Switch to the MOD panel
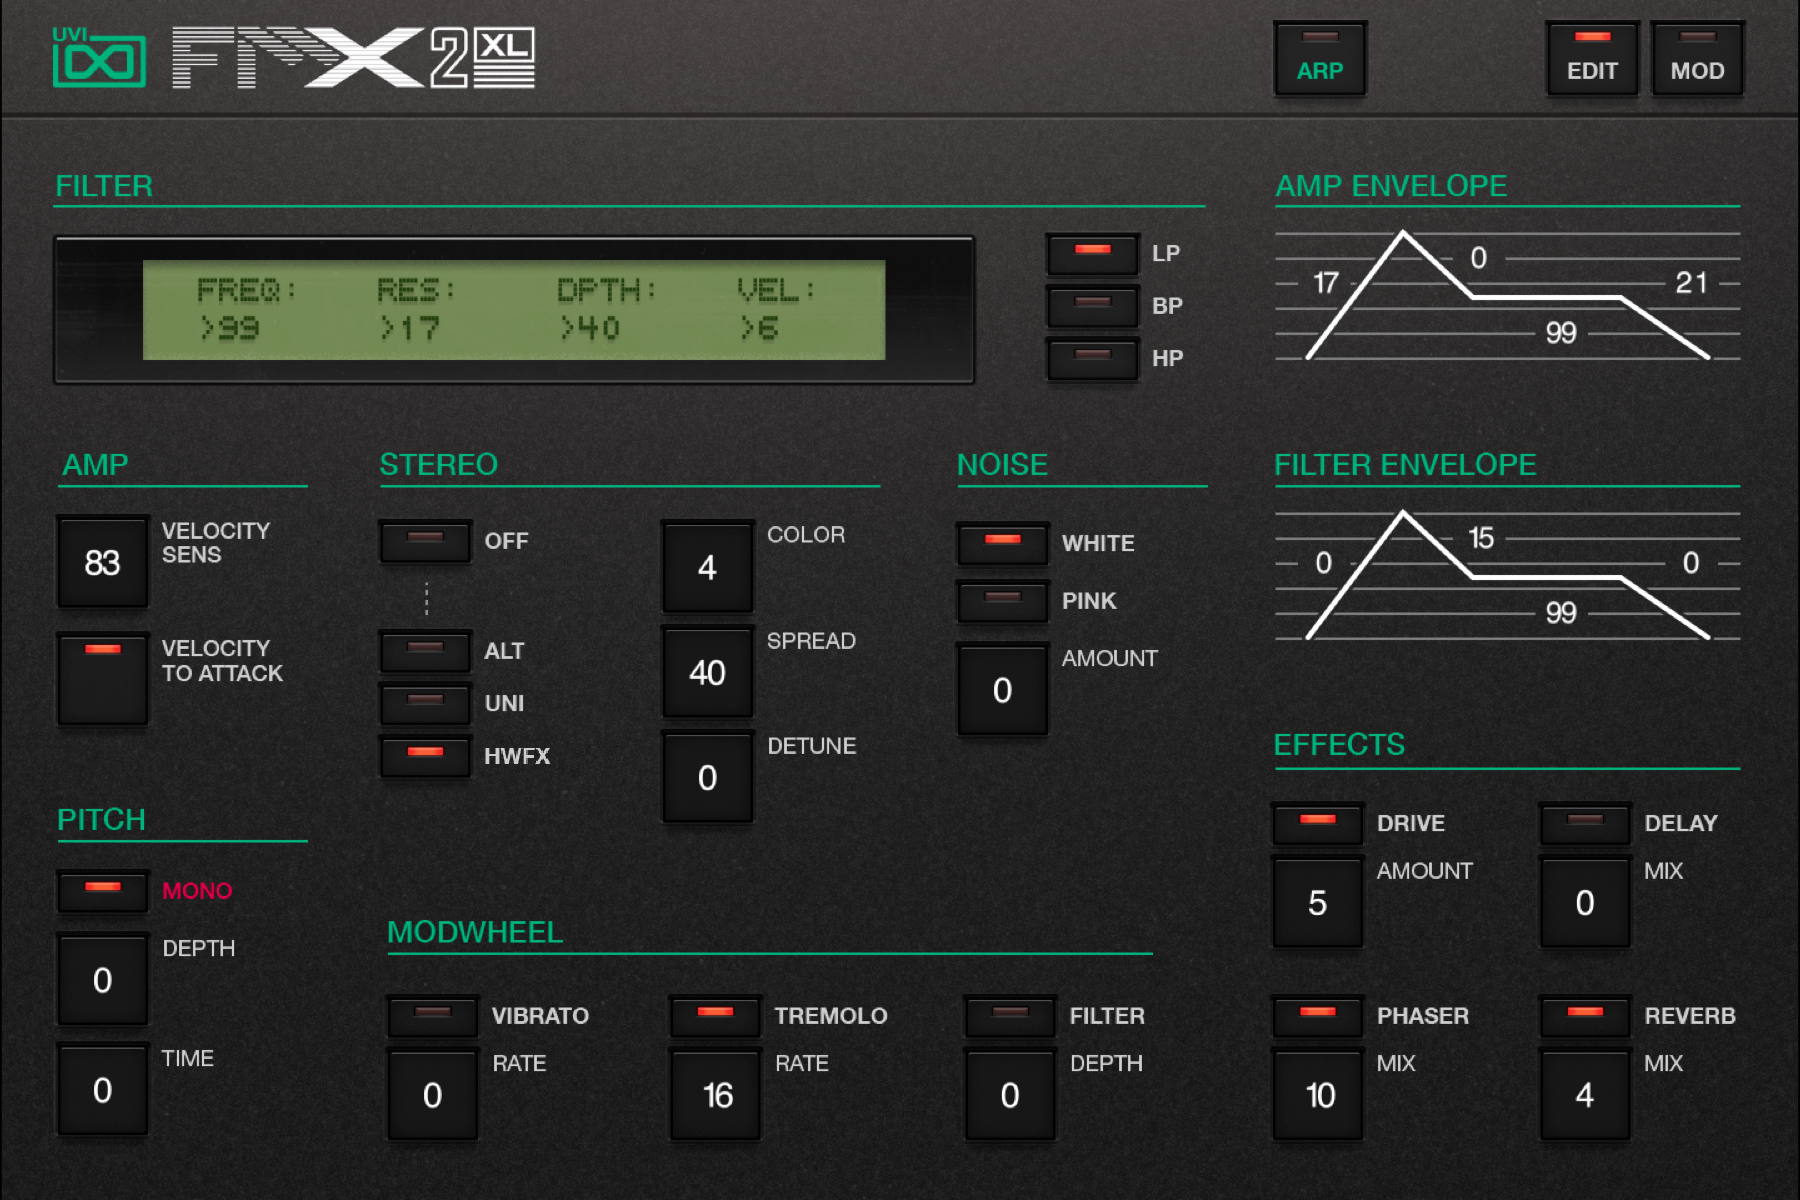 (1697, 58)
